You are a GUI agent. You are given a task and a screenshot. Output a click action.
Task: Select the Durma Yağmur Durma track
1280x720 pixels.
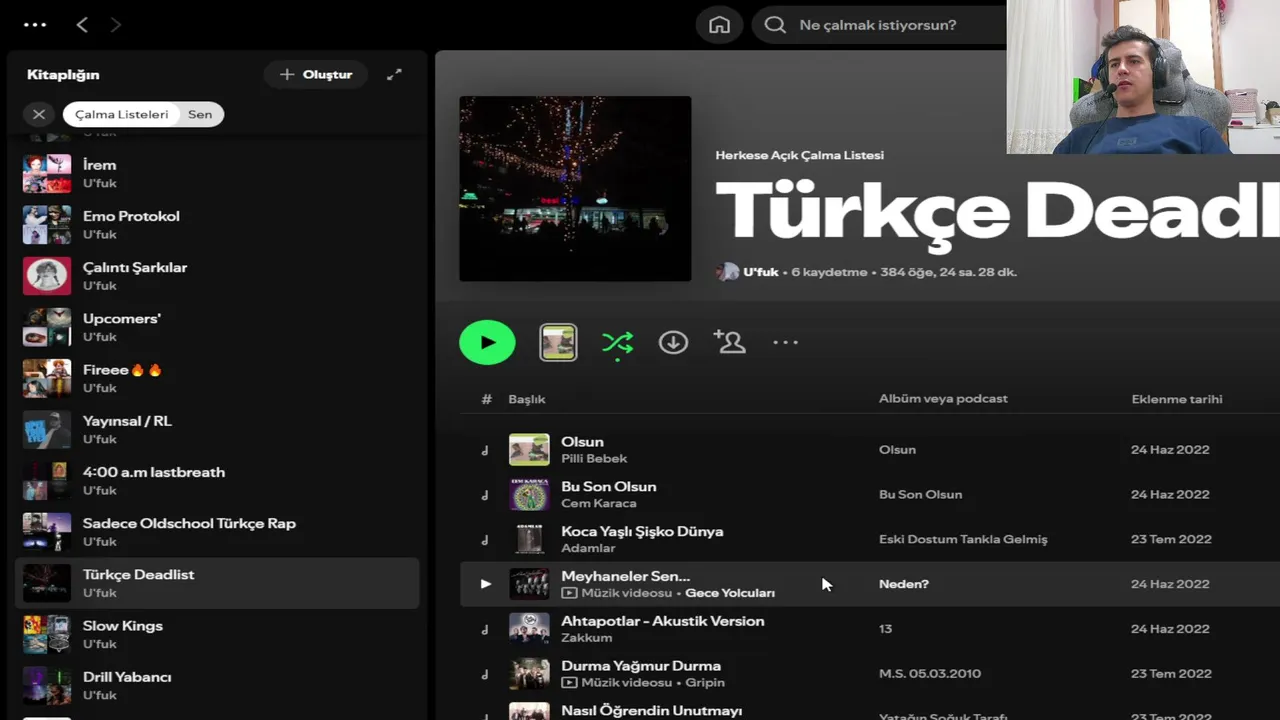641,665
